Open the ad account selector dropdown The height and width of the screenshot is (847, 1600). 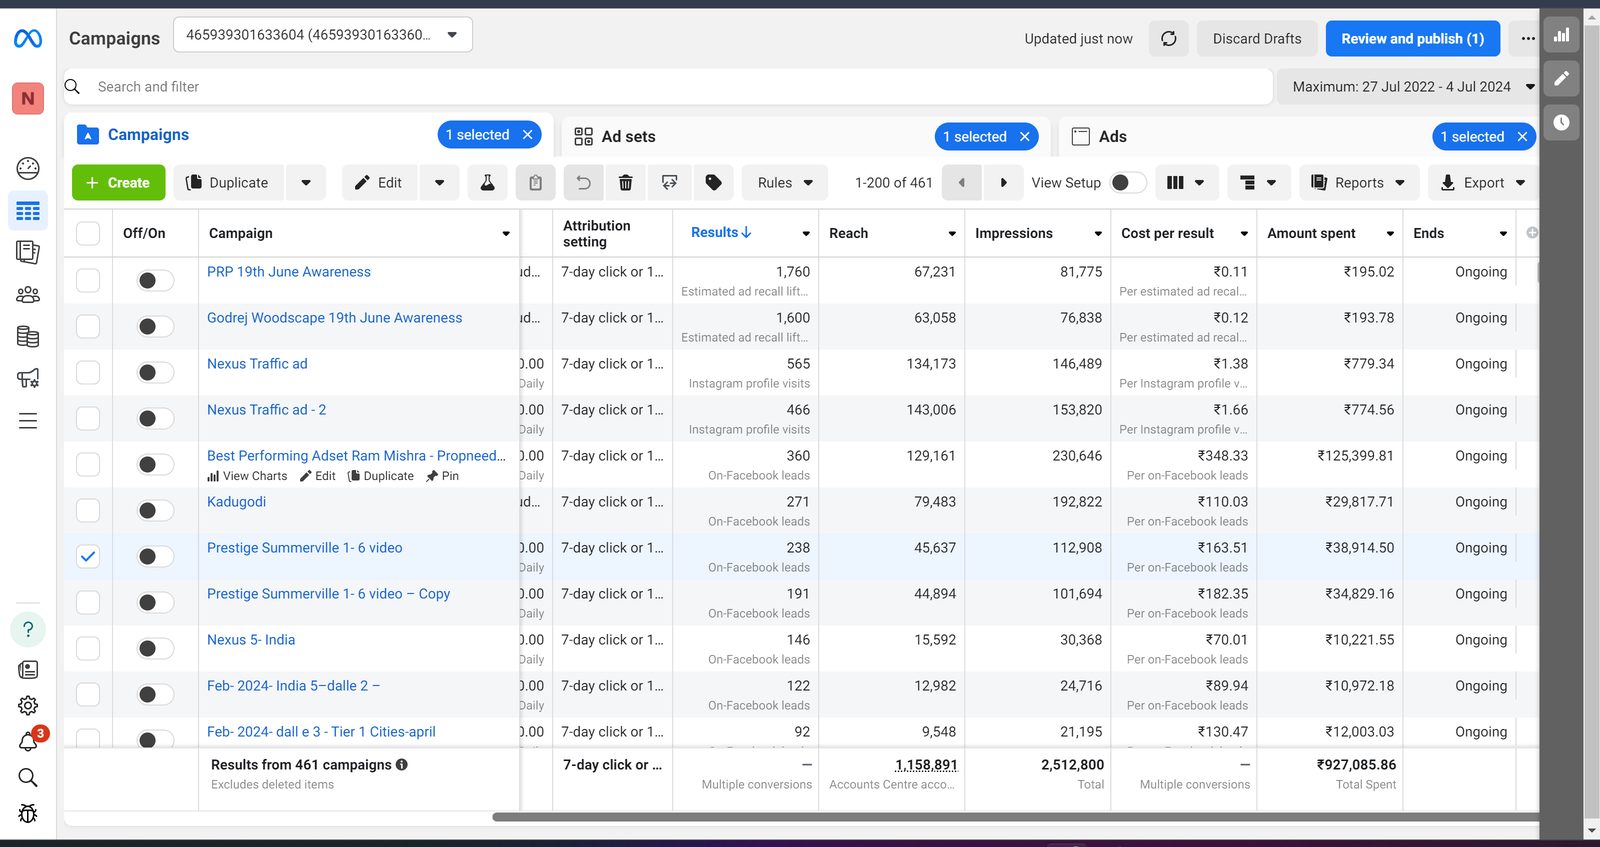coord(322,35)
